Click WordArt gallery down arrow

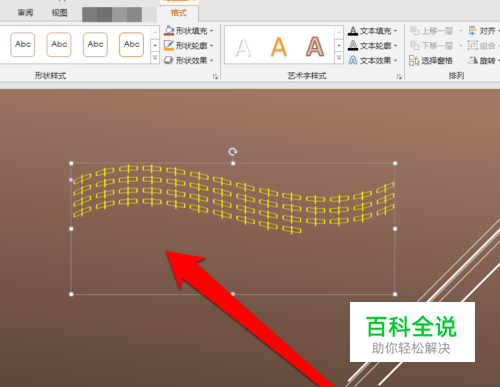[x=339, y=45]
